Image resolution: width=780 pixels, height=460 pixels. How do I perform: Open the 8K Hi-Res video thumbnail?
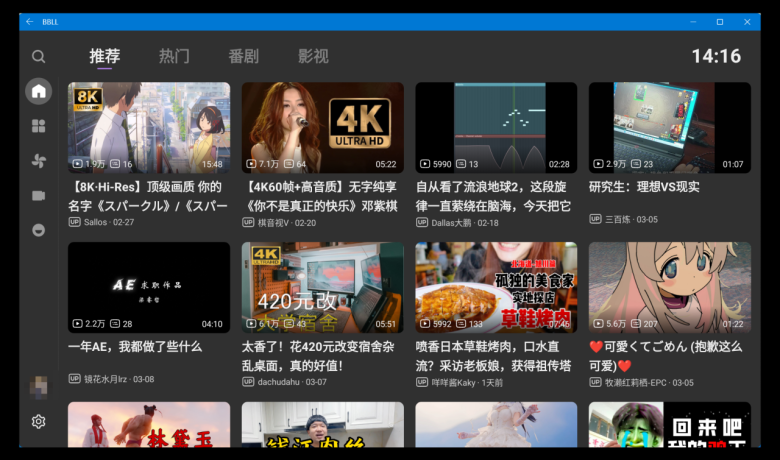click(x=148, y=127)
